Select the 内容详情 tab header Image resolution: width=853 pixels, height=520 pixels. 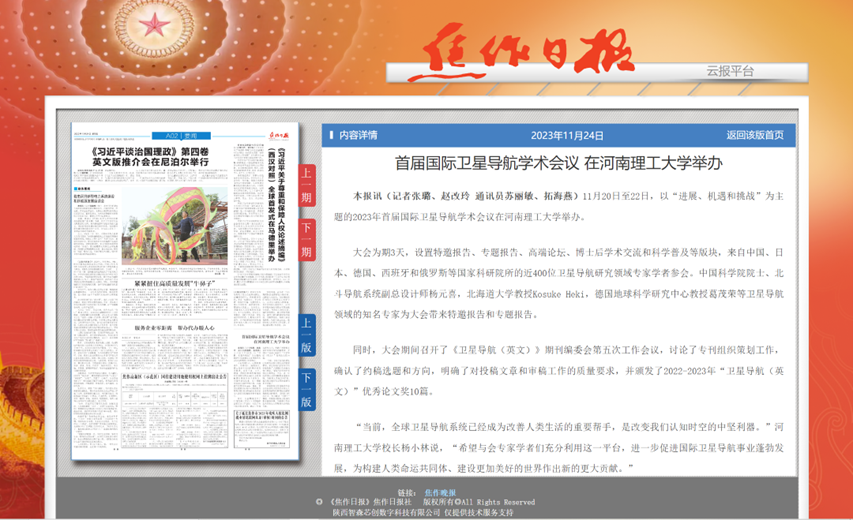pyautogui.click(x=358, y=135)
